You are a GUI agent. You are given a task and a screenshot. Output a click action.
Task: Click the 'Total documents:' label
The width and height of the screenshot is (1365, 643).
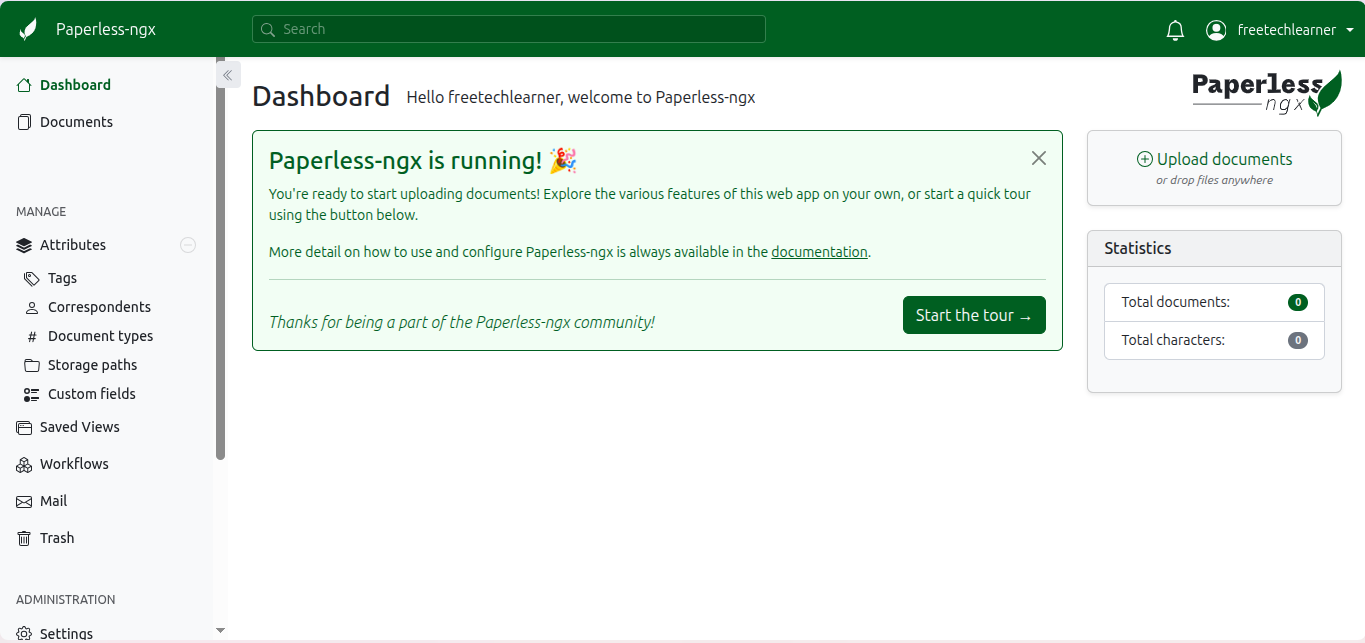coord(1176,302)
